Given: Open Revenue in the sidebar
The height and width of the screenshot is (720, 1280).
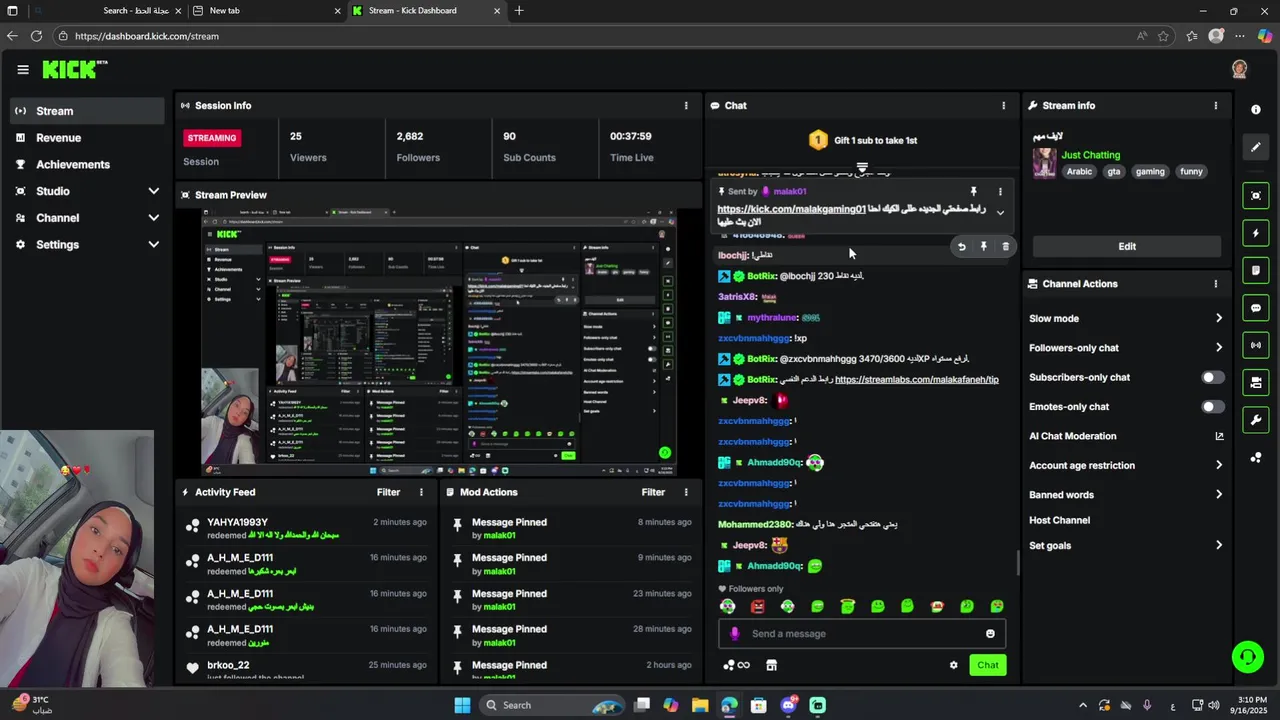Looking at the screenshot, I should [88, 138].
